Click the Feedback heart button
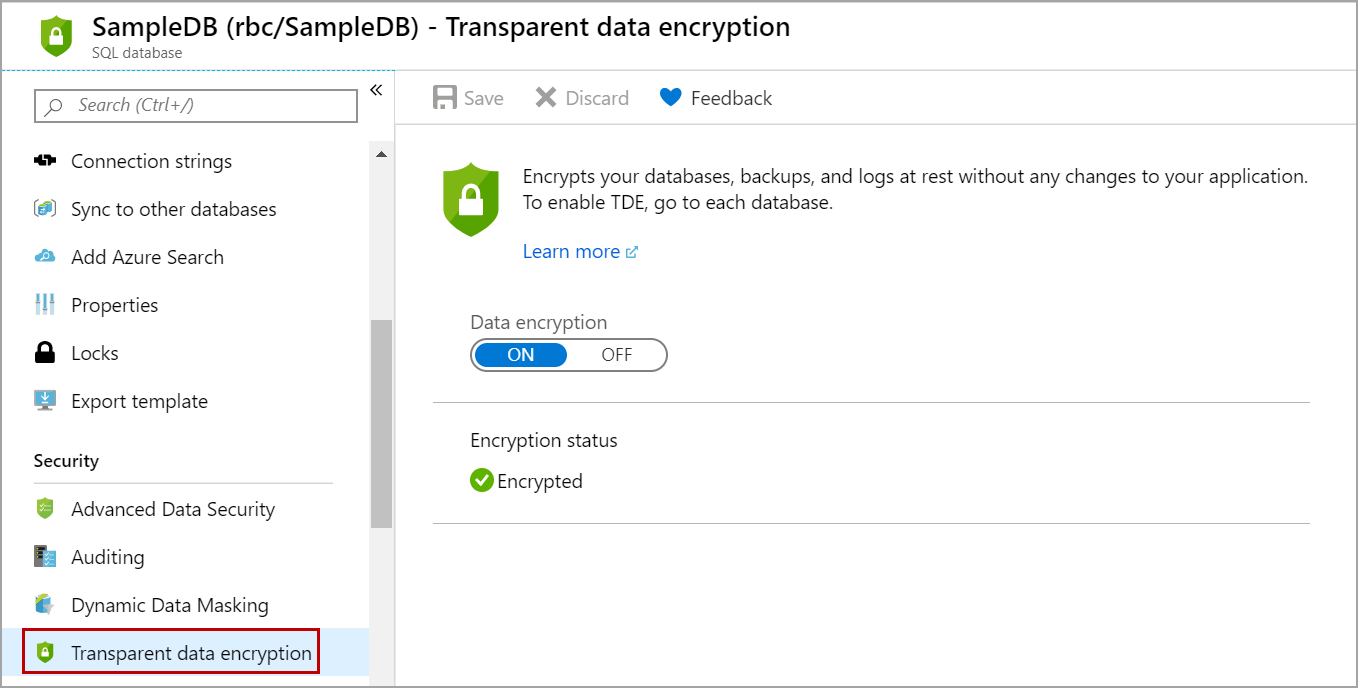The image size is (1358, 688). point(716,98)
